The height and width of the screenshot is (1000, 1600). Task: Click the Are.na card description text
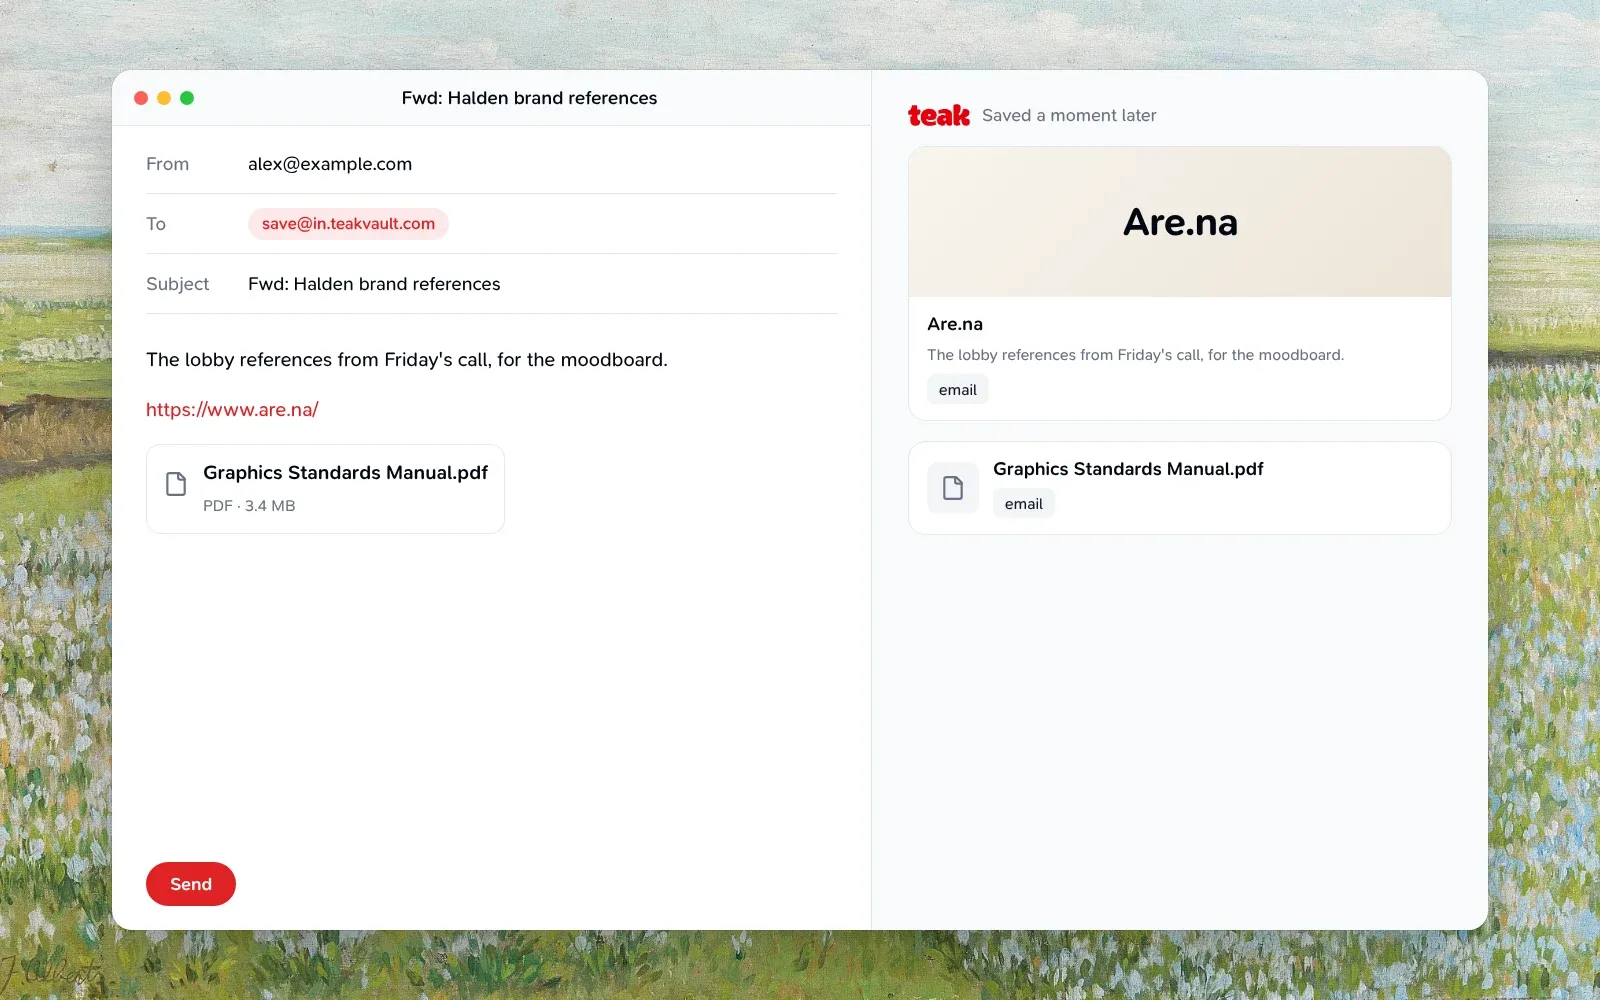click(1136, 355)
